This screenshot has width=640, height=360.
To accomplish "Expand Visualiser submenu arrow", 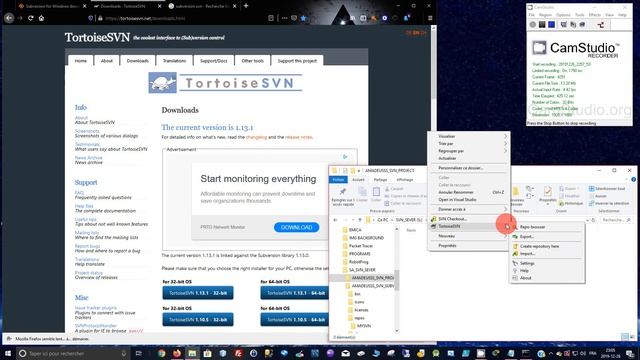I will [x=505, y=136].
